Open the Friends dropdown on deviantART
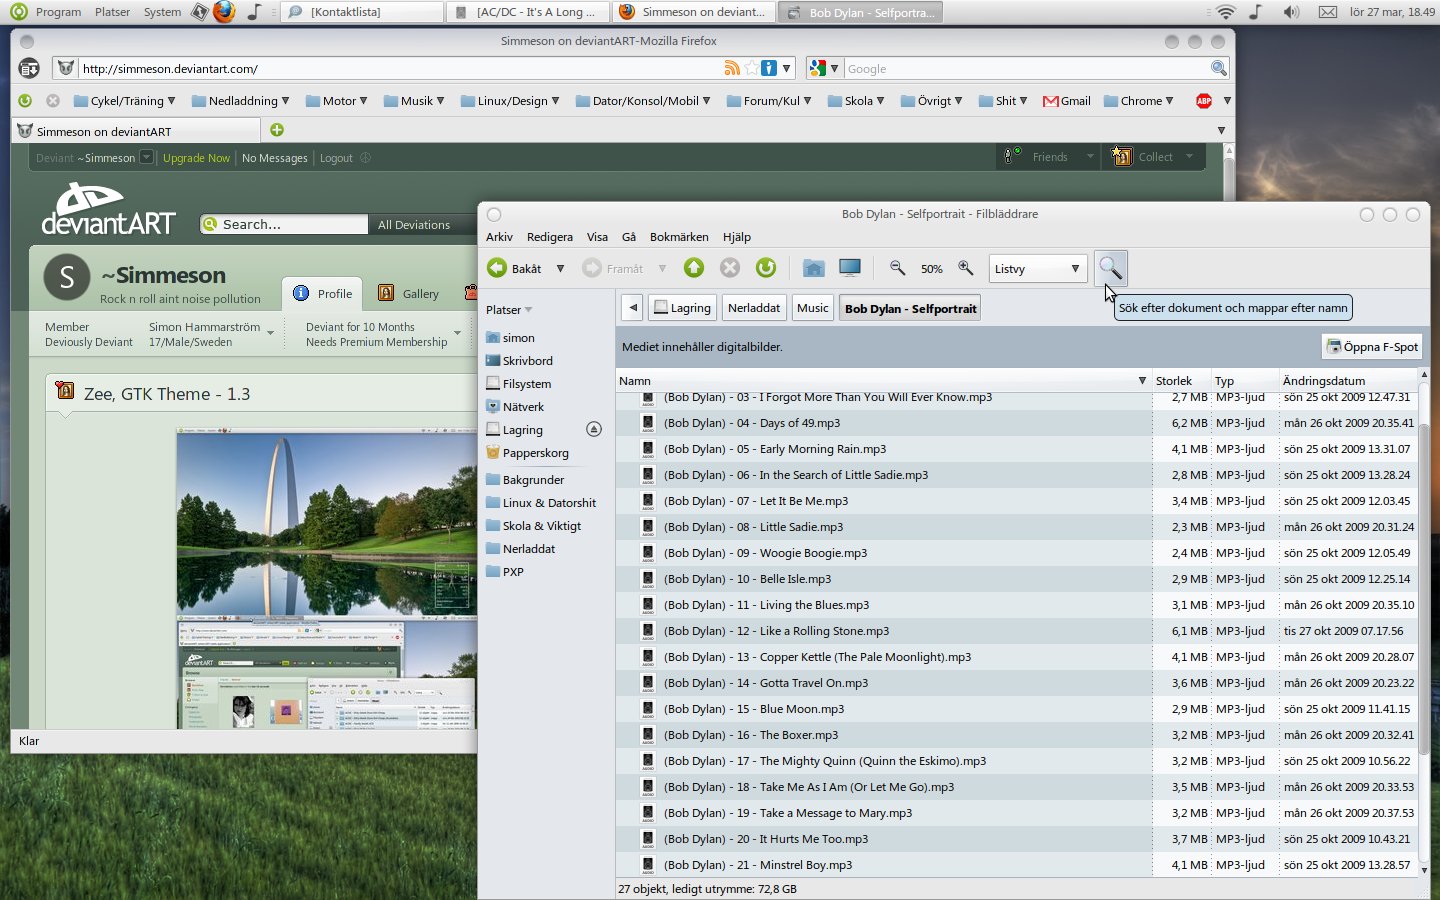This screenshot has height=900, width=1440. pyautogui.click(x=1050, y=157)
